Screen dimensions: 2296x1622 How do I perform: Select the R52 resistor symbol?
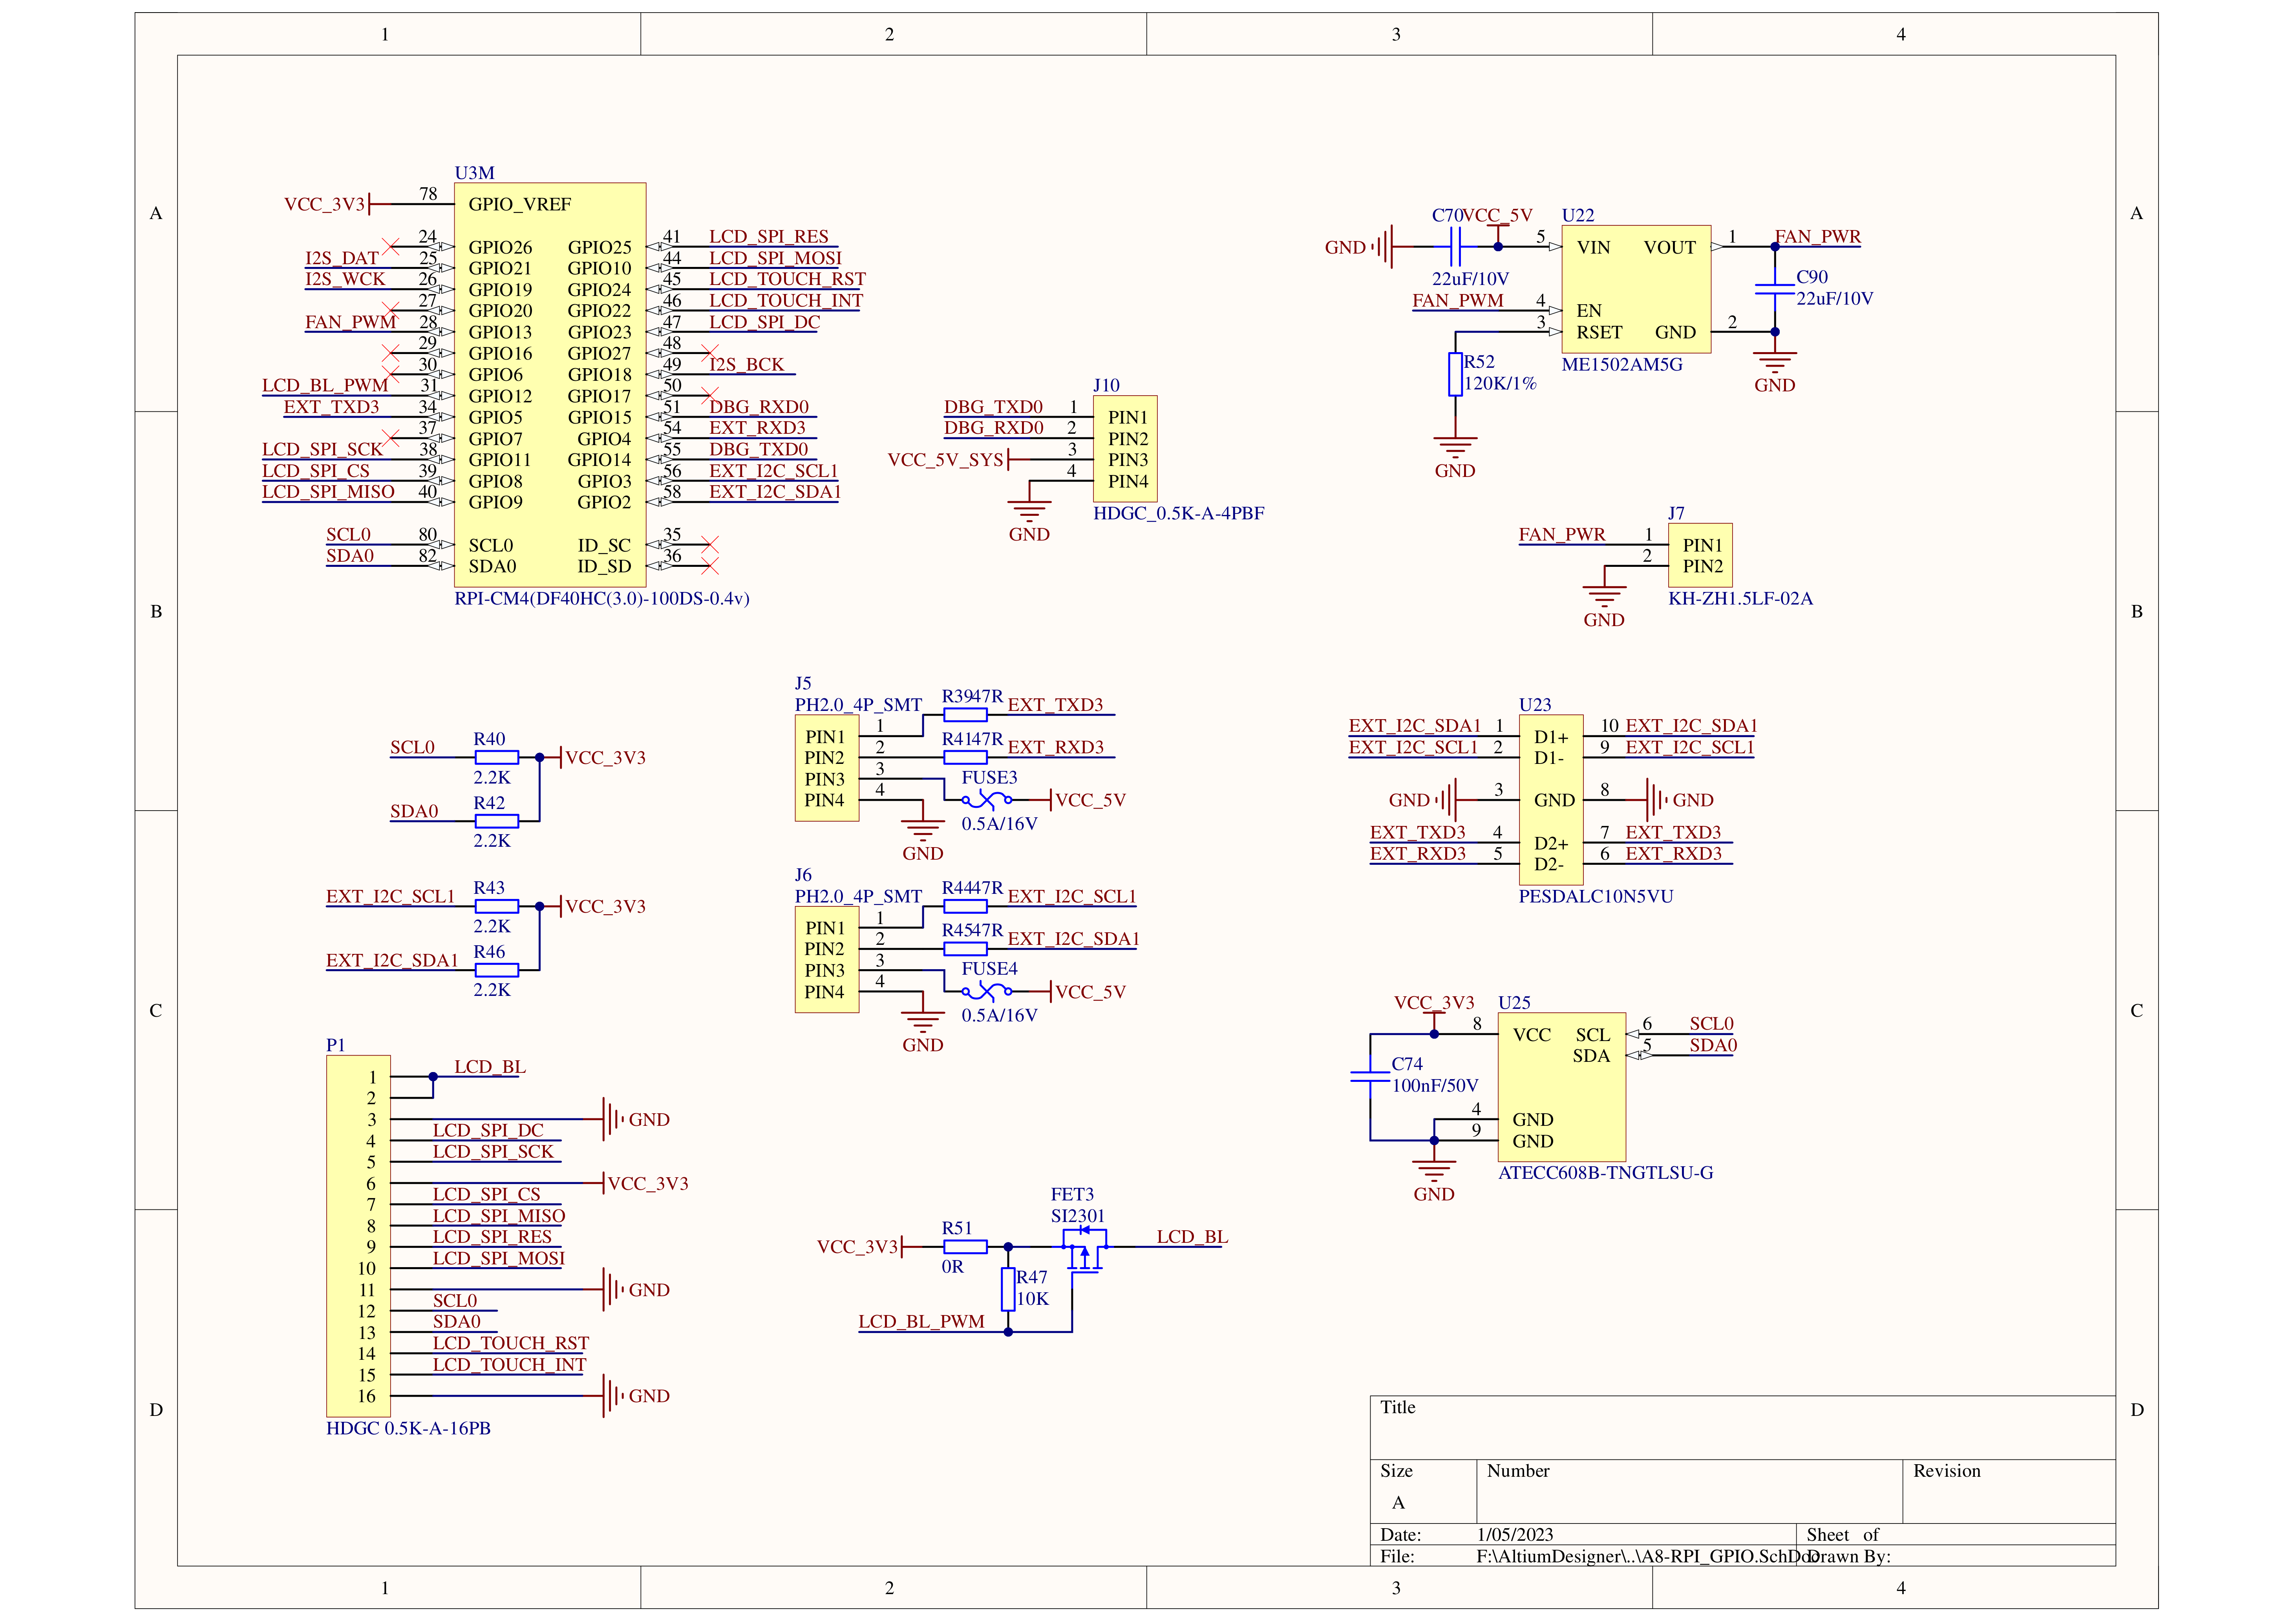click(x=1455, y=374)
